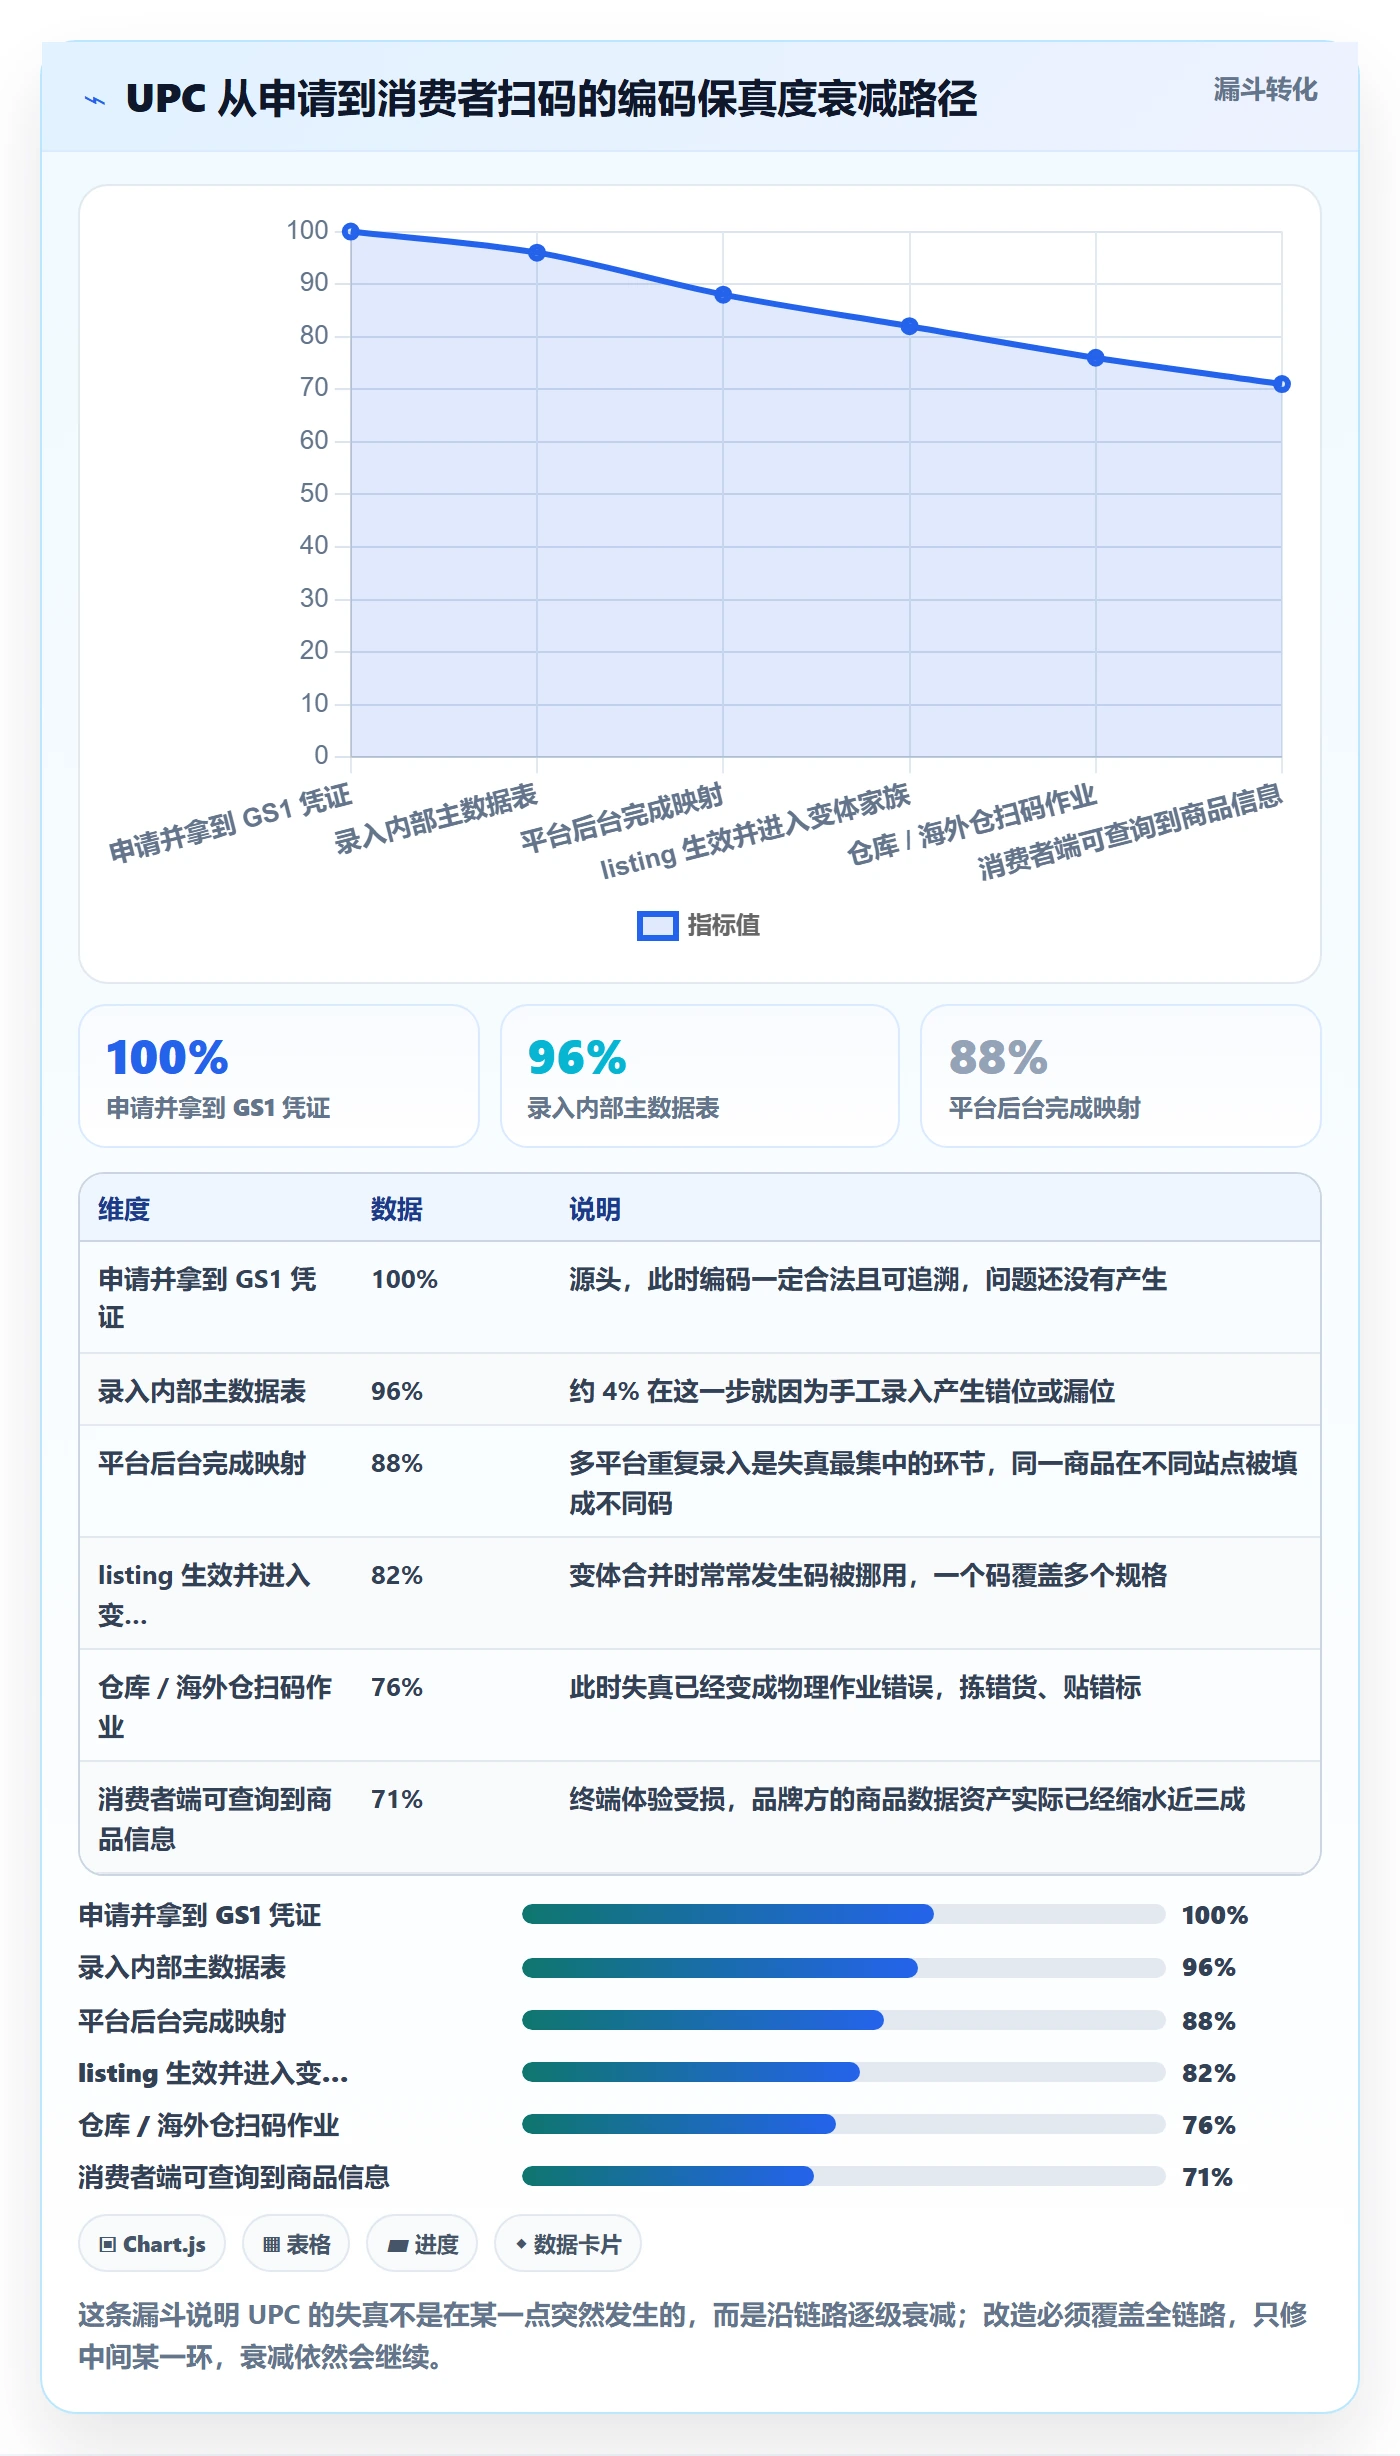
Task: Click the 数据 column header
Action: click(x=397, y=1209)
